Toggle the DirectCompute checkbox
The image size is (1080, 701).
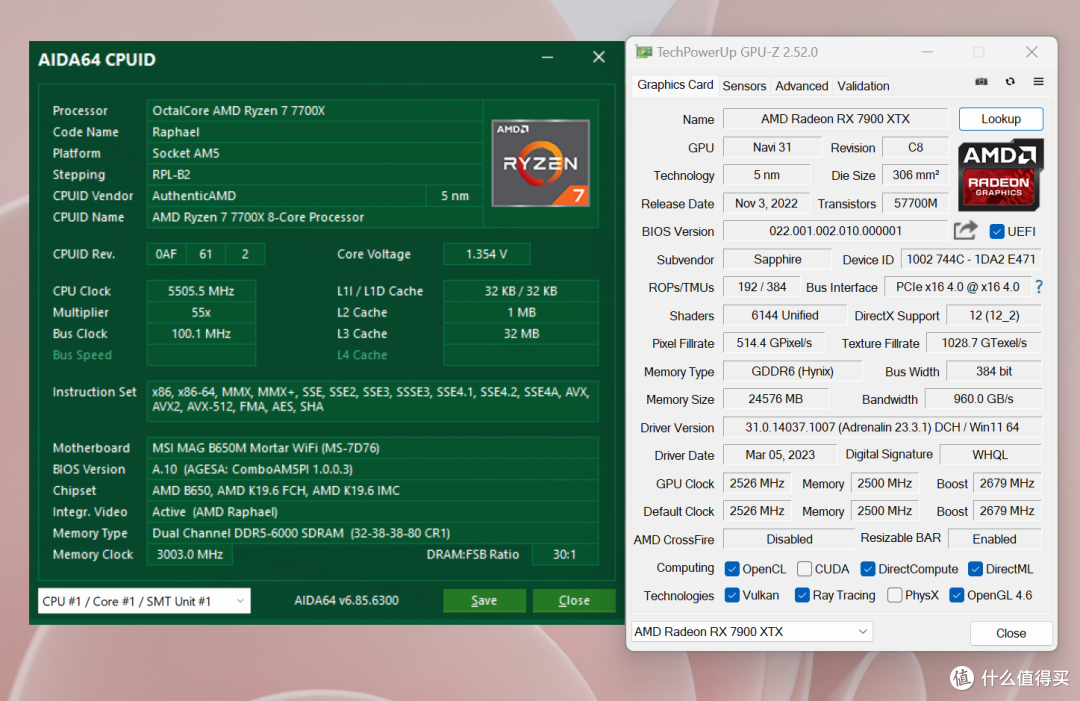click(868, 569)
